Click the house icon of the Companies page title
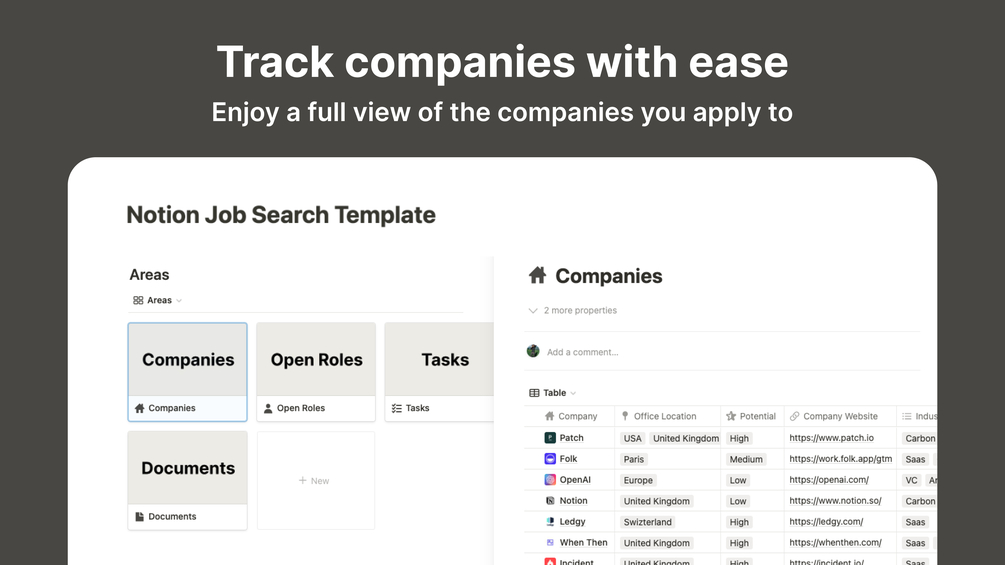This screenshot has height=565, width=1005. coord(538,275)
